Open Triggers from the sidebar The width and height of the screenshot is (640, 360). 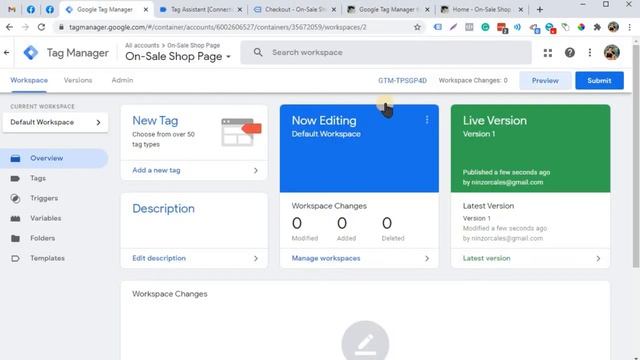tap(44, 198)
